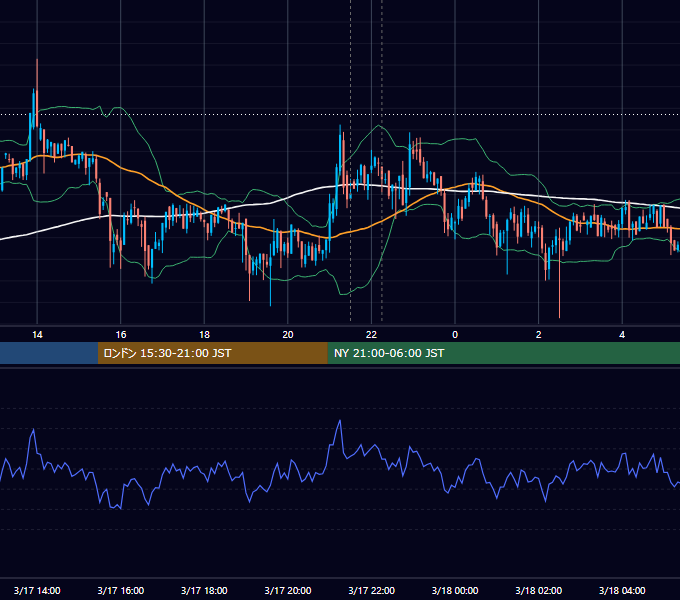The image size is (680, 600).
Task: Click the hour label 4 on the axis
Action: click(622, 335)
